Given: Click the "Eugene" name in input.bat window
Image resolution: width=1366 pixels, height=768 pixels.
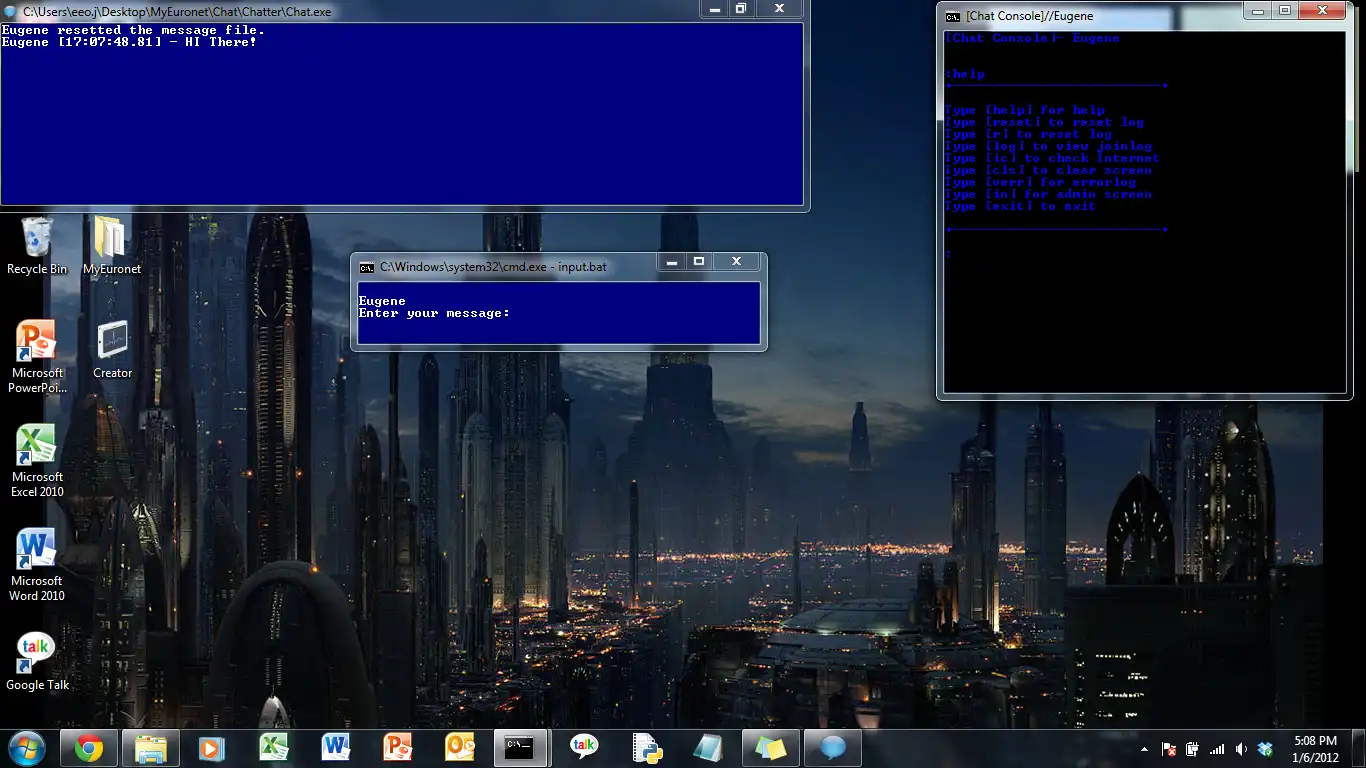Looking at the screenshot, I should pyautogui.click(x=382, y=301).
